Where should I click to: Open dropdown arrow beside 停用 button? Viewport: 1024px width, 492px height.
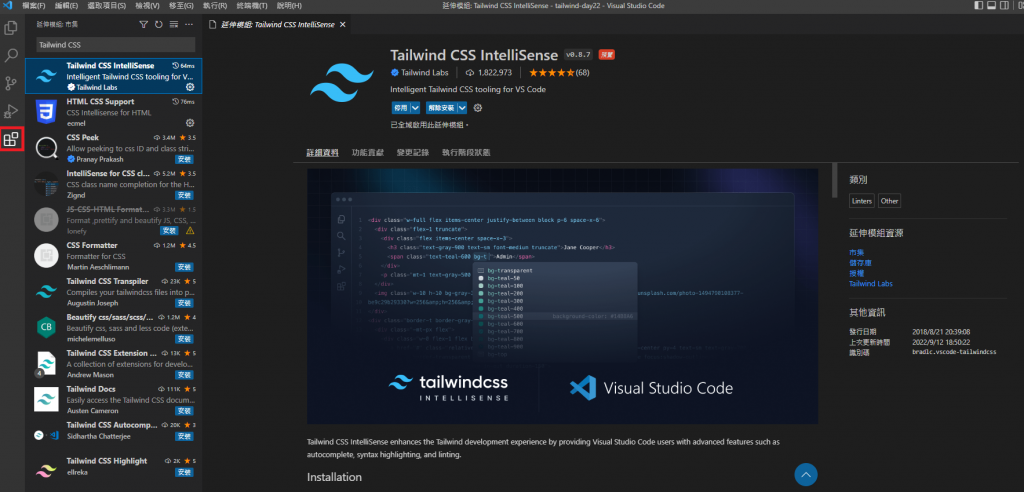pos(415,108)
